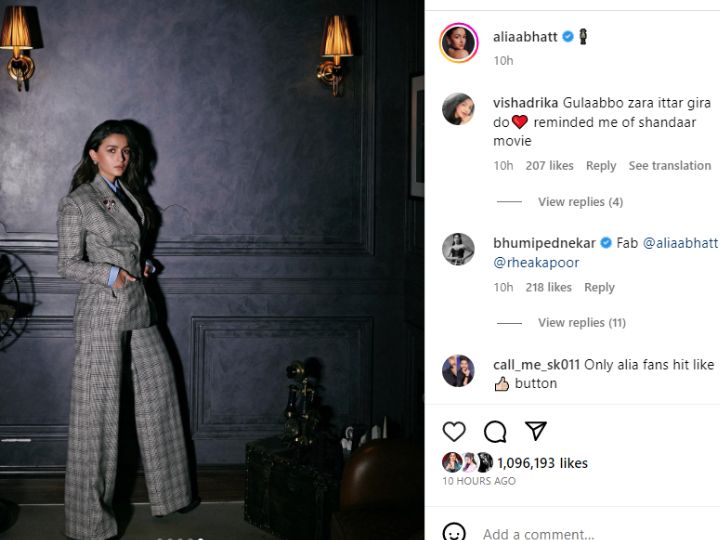Open emoji picker in the comment box
This screenshot has height=540, width=720.
(x=454, y=532)
